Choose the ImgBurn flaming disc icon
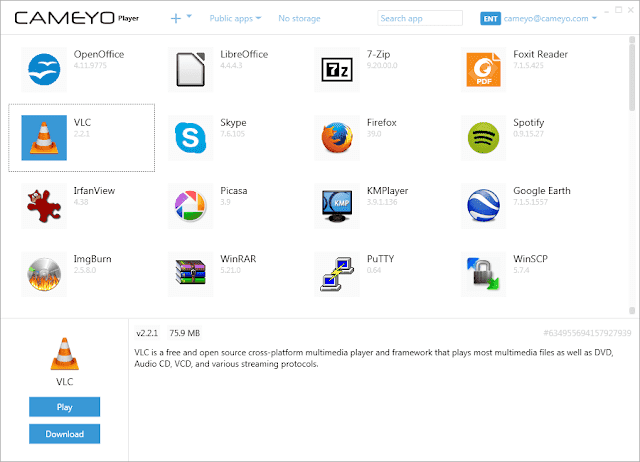The image size is (640, 462). click(x=44, y=274)
